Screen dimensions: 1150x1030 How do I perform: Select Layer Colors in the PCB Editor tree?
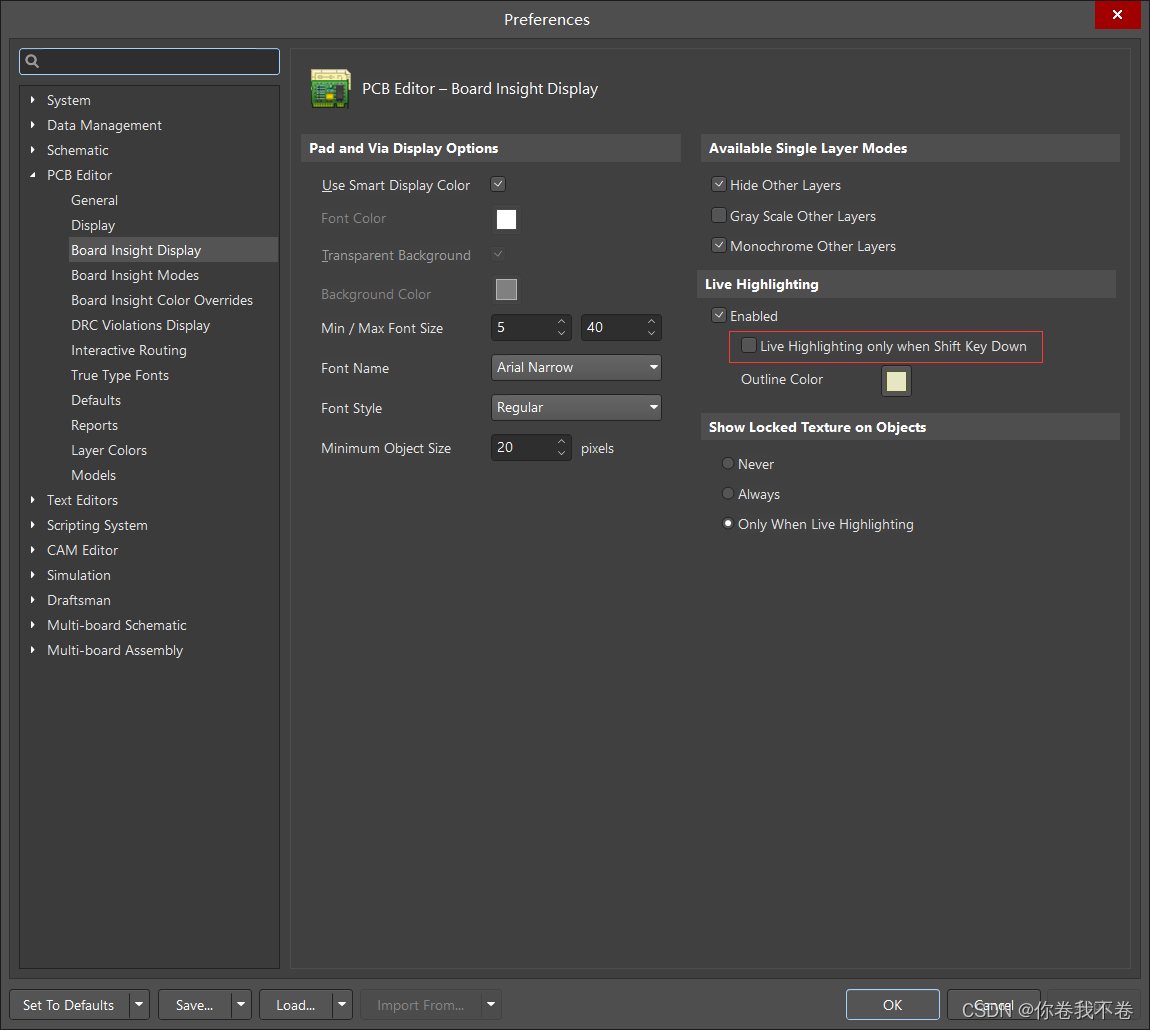tap(109, 450)
